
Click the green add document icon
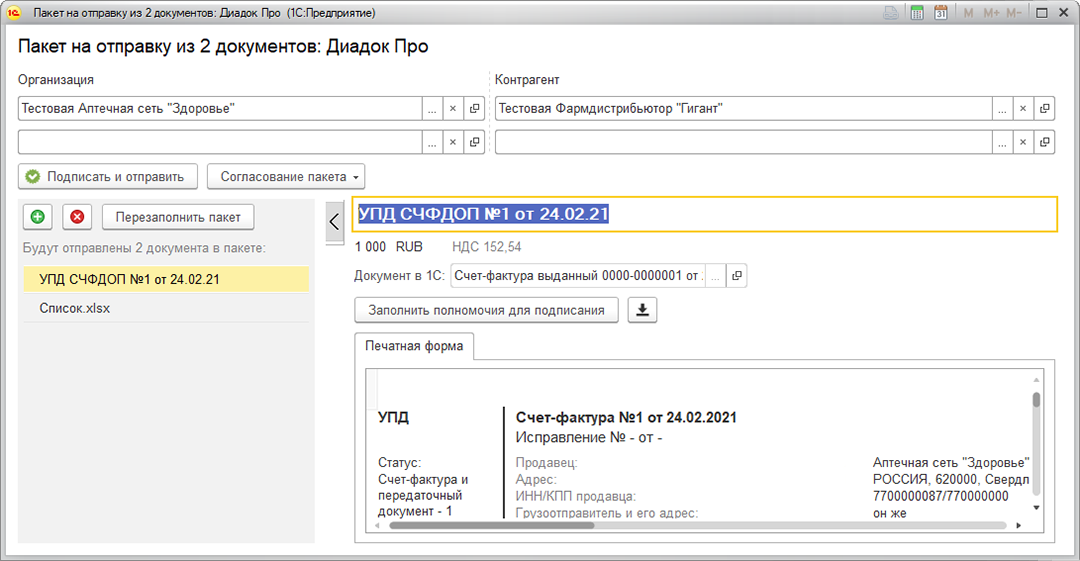(x=38, y=217)
